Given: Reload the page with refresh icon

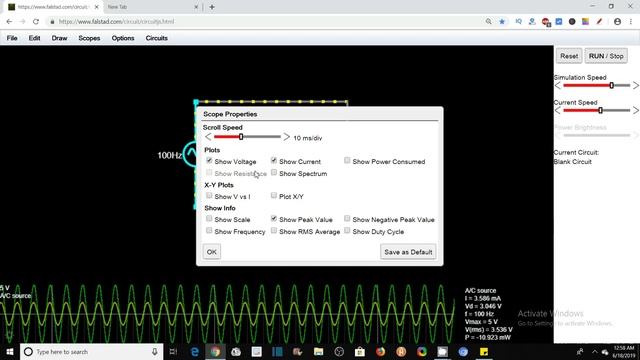Looking at the screenshot, I should [x=36, y=22].
